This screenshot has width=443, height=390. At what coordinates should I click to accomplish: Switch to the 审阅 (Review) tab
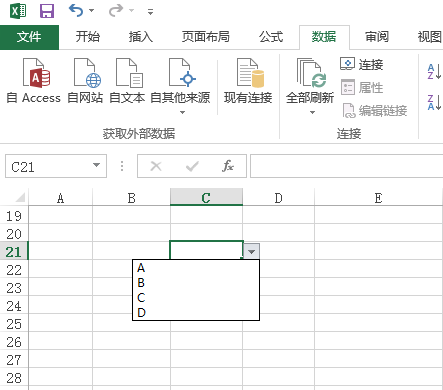tap(377, 37)
